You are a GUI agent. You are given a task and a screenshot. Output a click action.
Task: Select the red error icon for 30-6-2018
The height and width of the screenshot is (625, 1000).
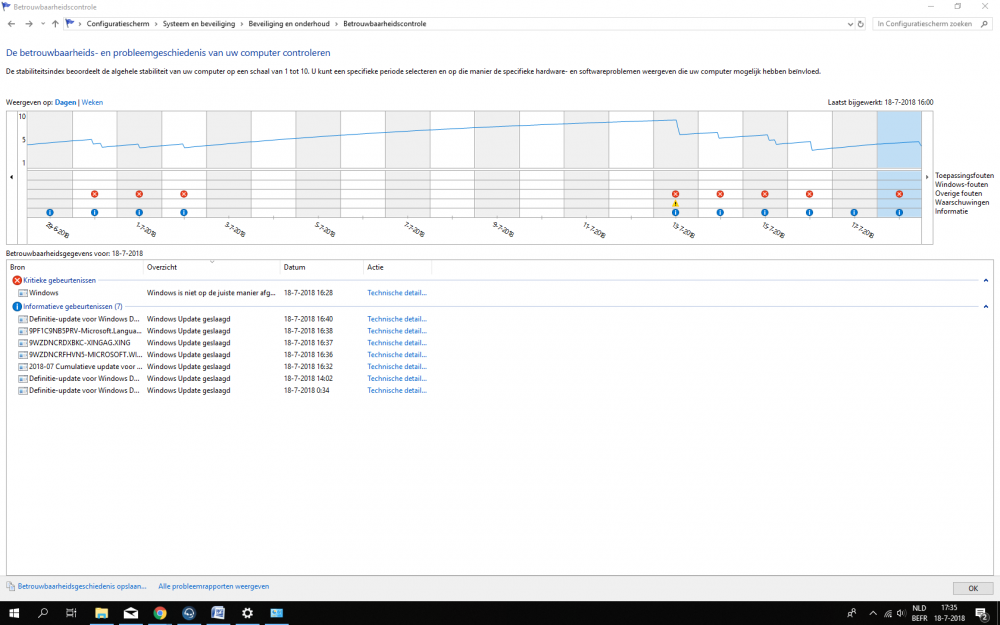(94, 194)
